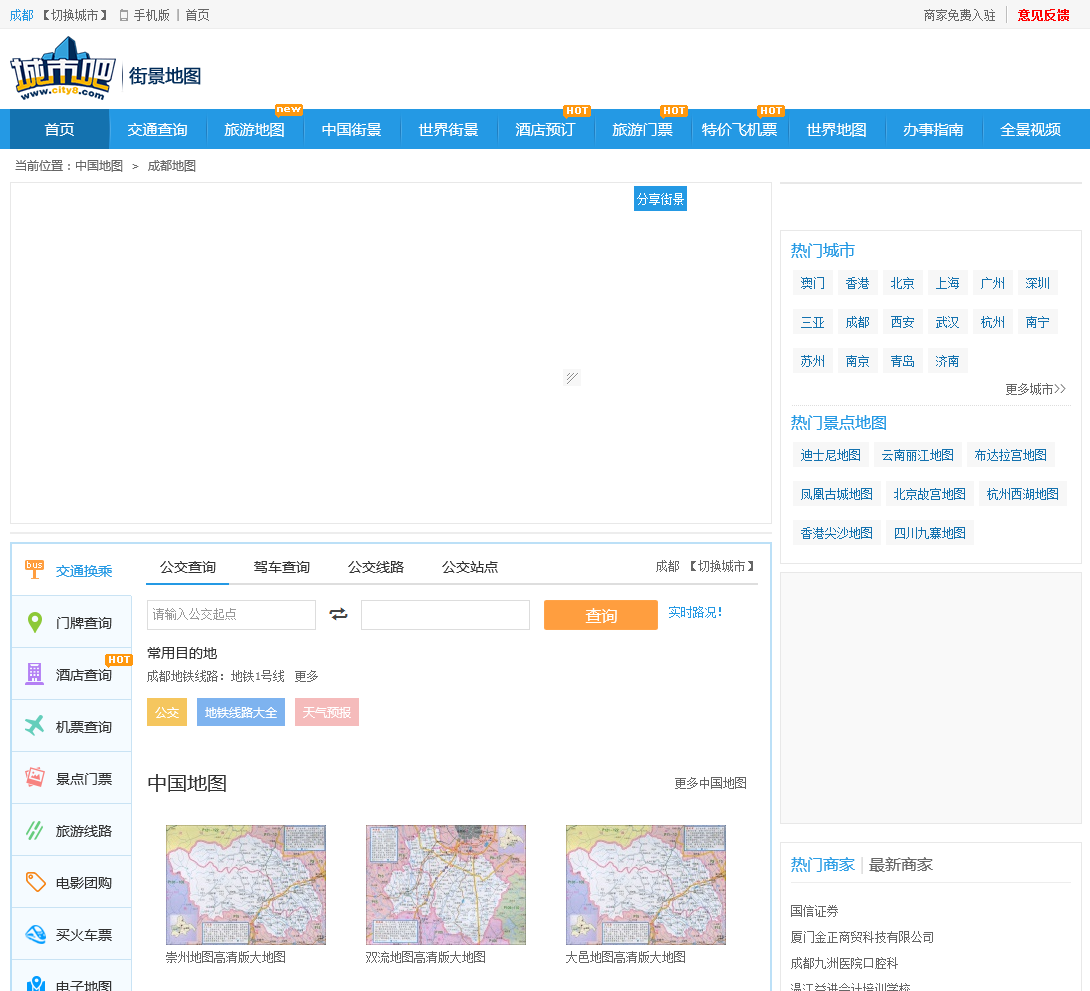
Task: Open 迪士尼地图 link
Action: pyautogui.click(x=831, y=455)
